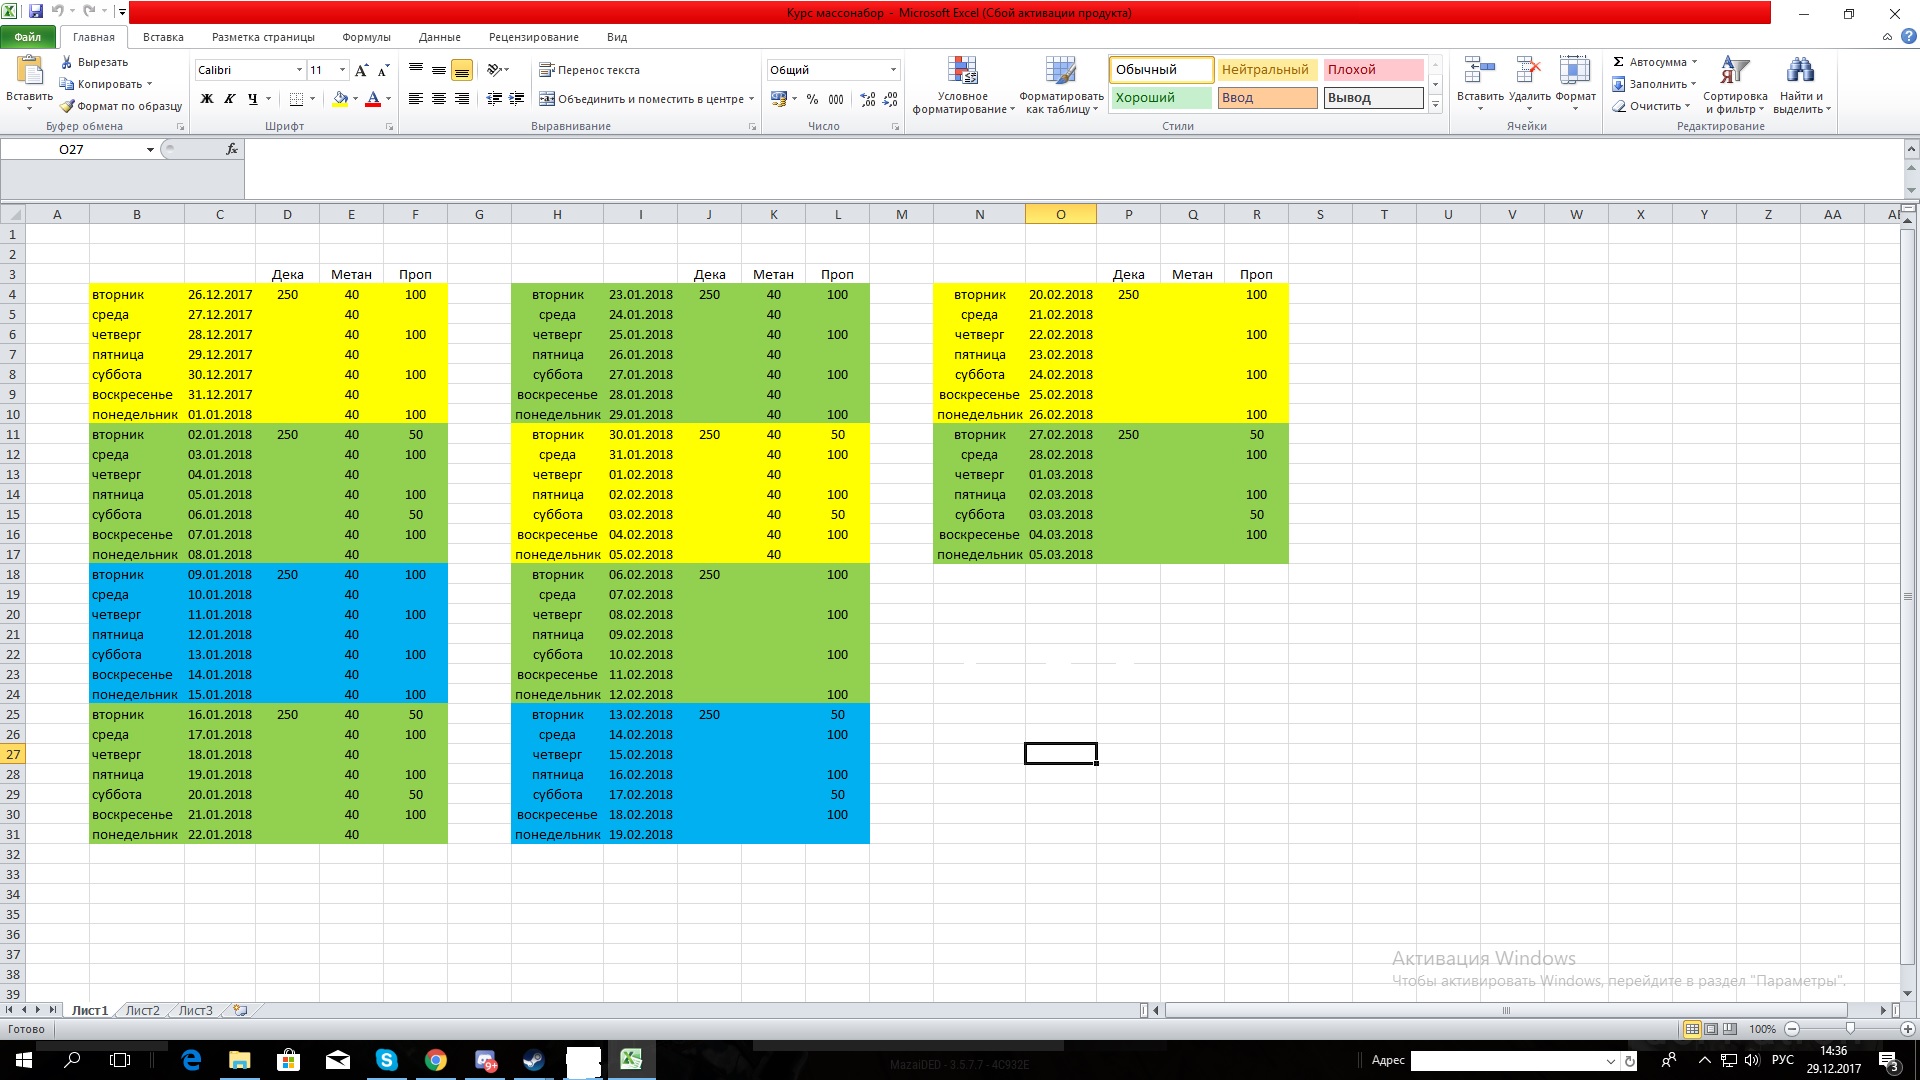Screen dimensions: 1920x1080
Task: Open the number format (Общий) dropdown
Action: (893, 70)
